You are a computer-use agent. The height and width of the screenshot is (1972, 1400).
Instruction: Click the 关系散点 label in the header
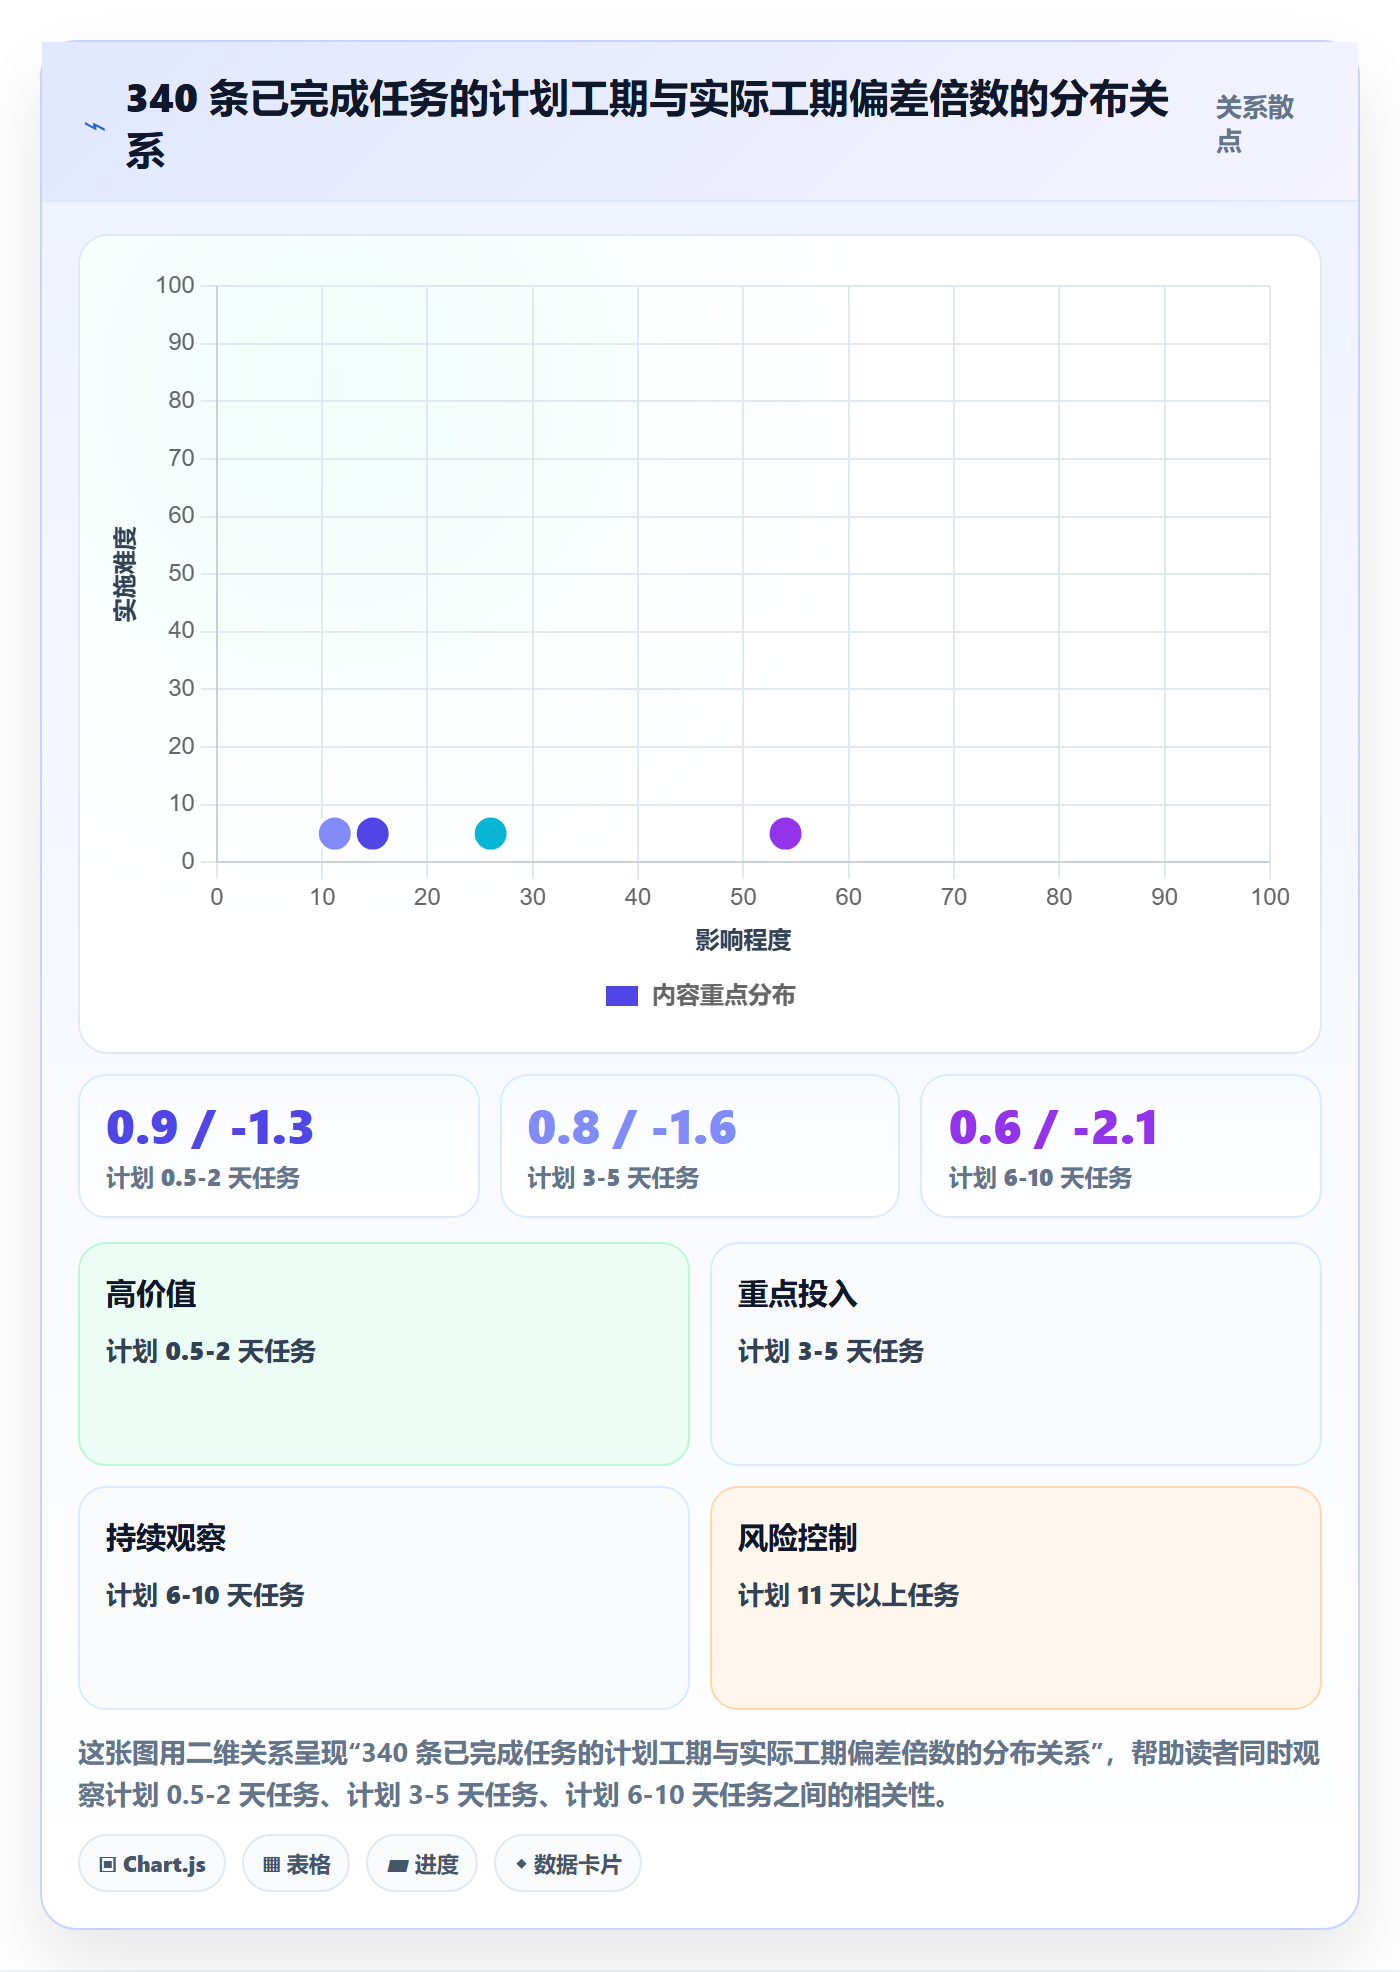tap(1255, 124)
